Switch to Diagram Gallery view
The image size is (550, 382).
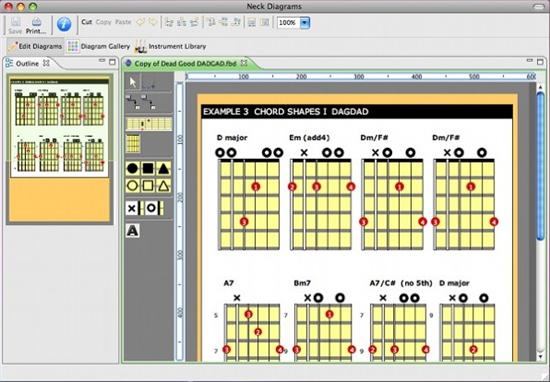99,46
